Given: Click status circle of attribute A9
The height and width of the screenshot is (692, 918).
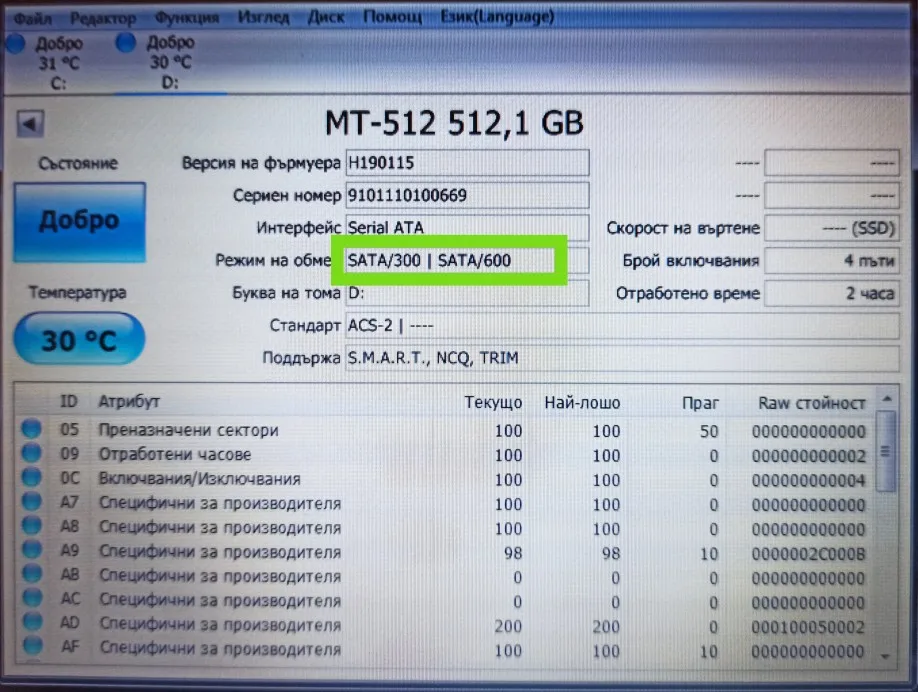Looking at the screenshot, I should pos(32,550).
